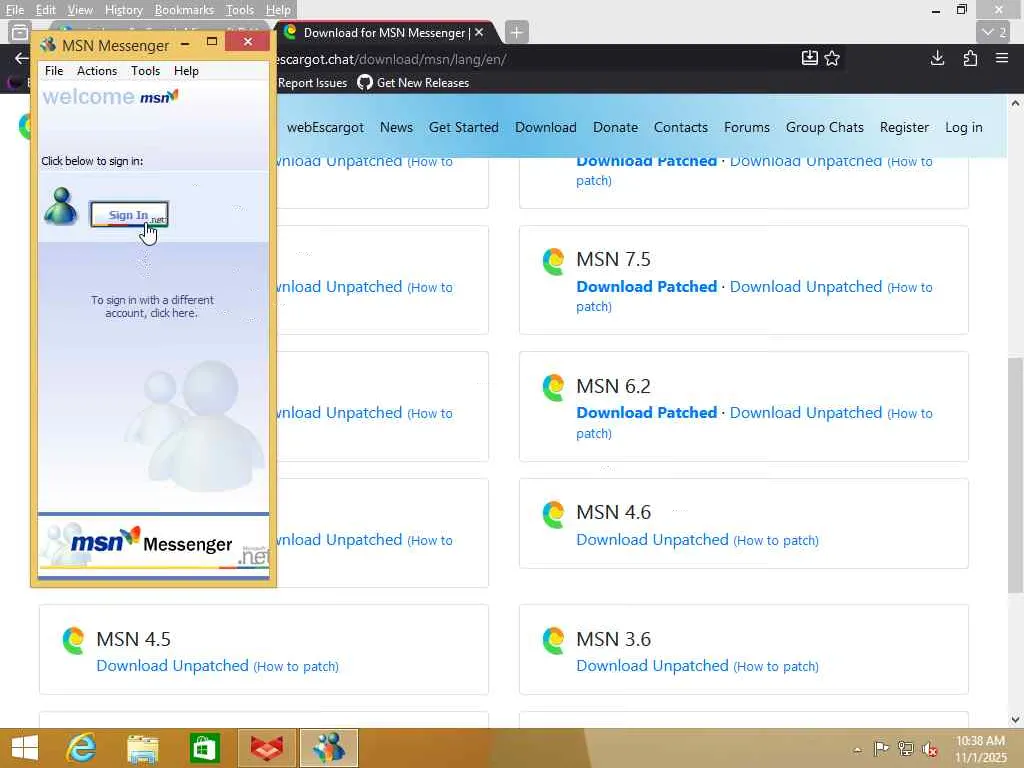The height and width of the screenshot is (768, 1024).
Task: Open the Get Started nav link
Action: pos(464,127)
